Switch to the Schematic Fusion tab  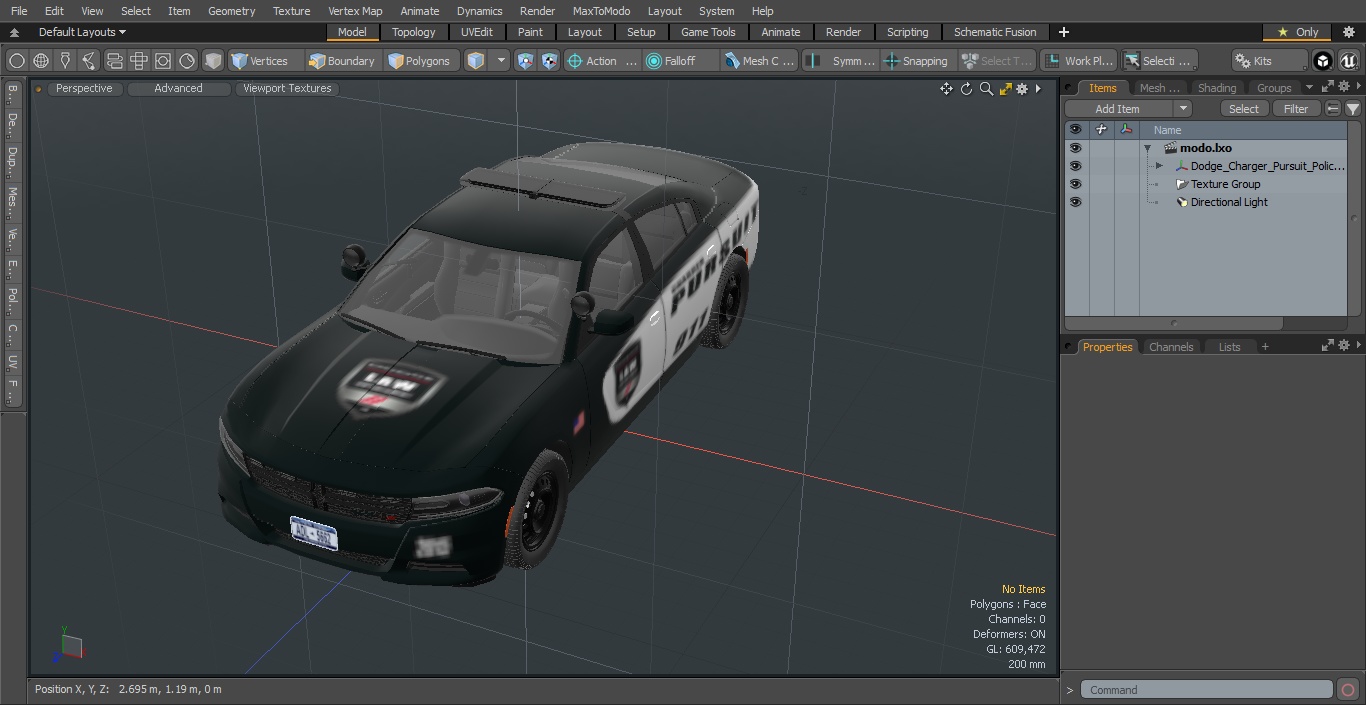click(995, 32)
